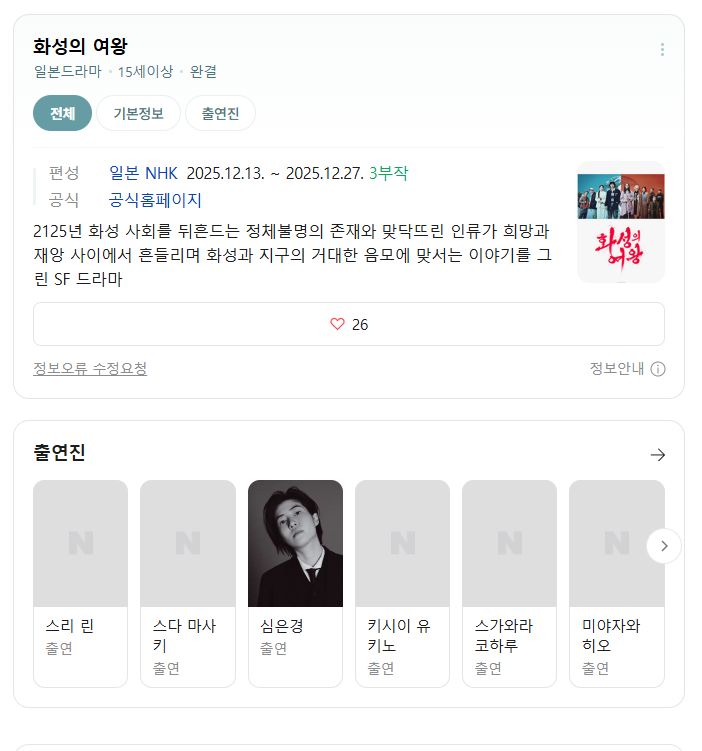Click the 화성의 여왕 title heading
Viewport: 702px width, 751px height.
[80, 46]
